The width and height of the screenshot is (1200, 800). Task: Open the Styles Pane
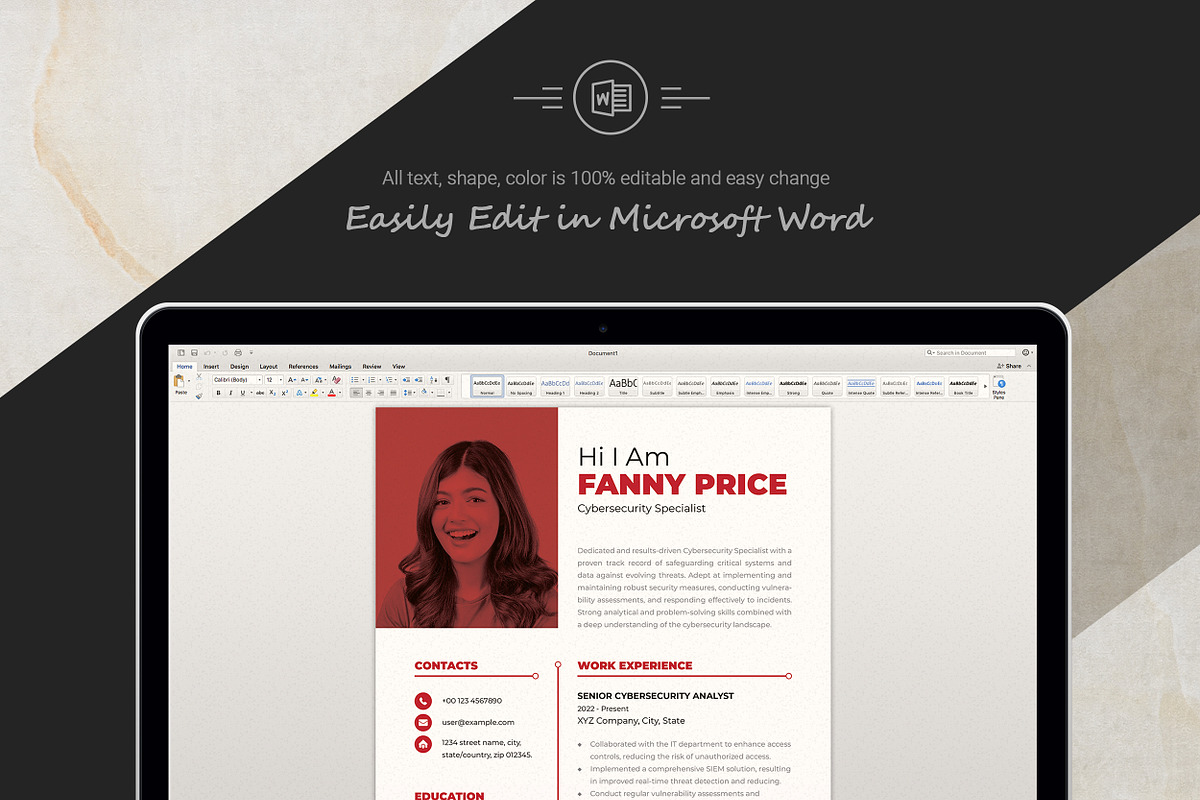(999, 387)
